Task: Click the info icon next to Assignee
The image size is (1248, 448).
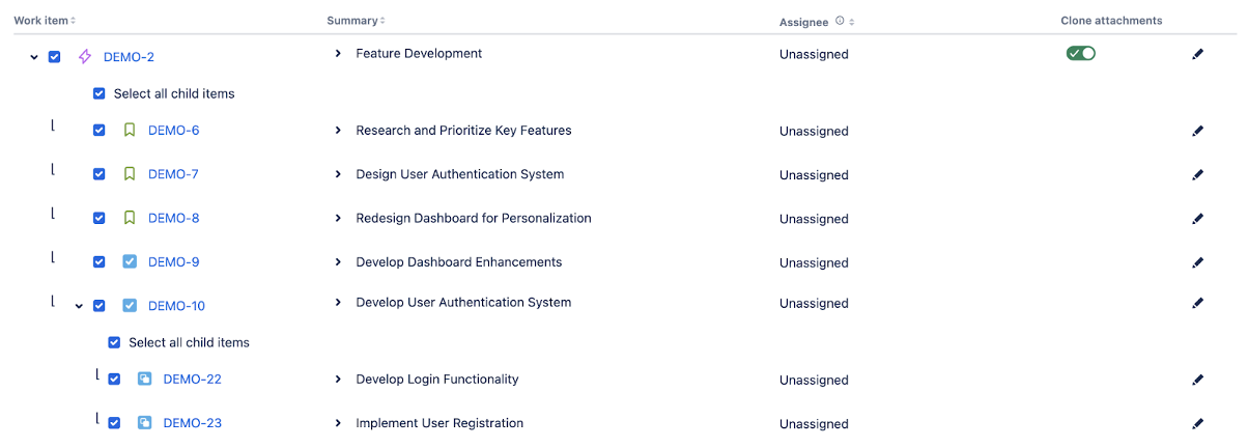Action: coord(839,21)
